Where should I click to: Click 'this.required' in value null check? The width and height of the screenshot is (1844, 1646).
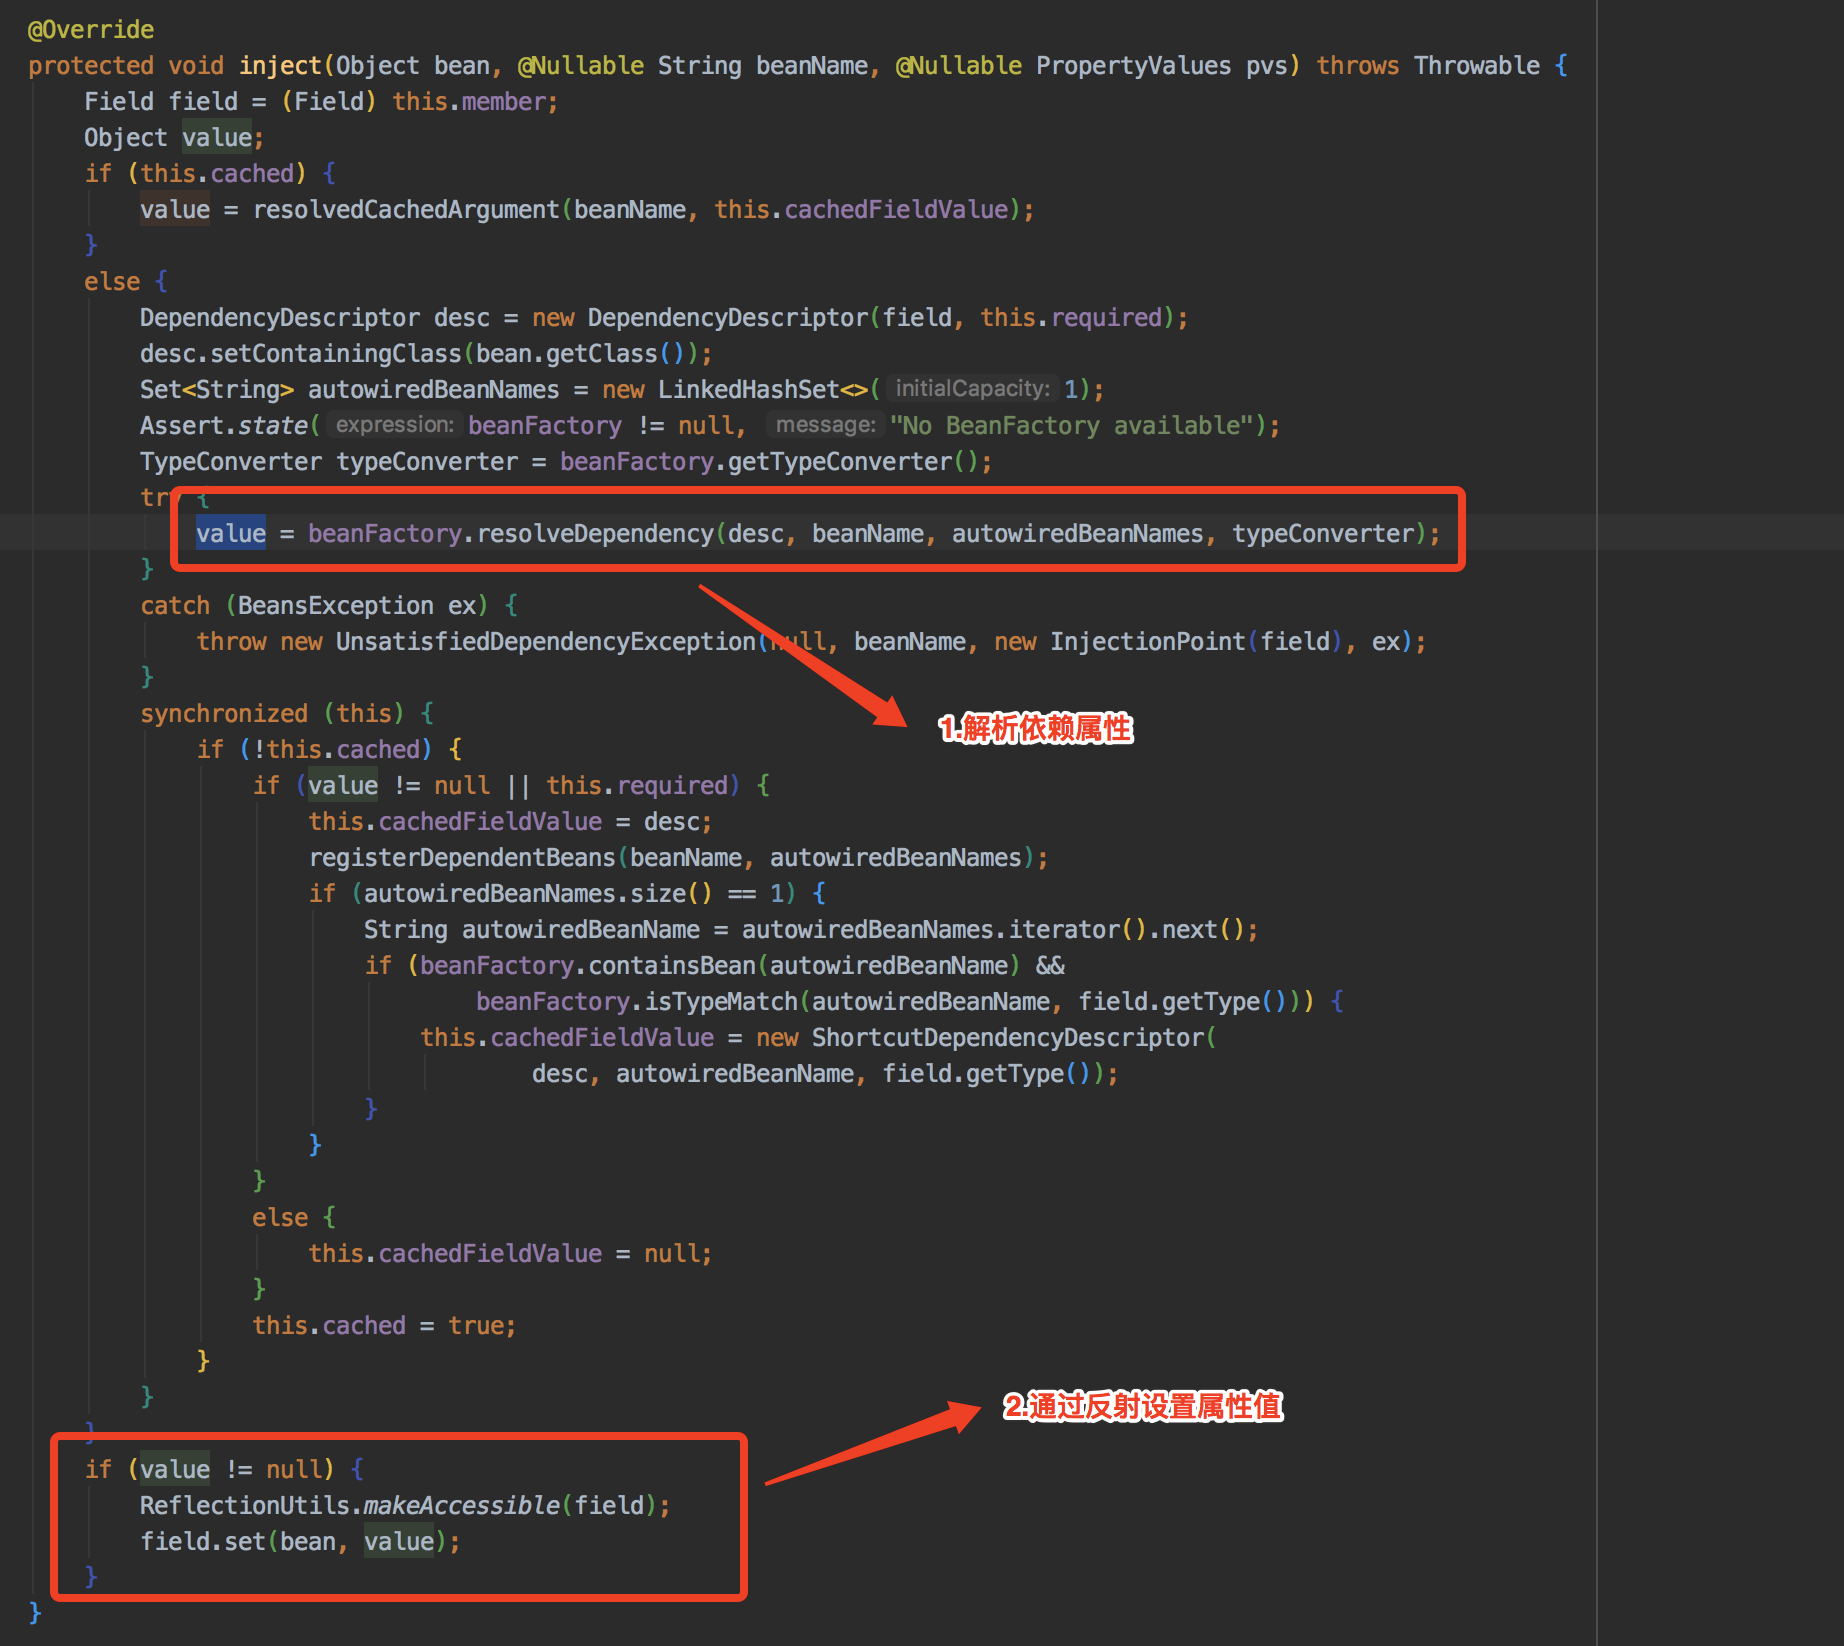(637, 786)
